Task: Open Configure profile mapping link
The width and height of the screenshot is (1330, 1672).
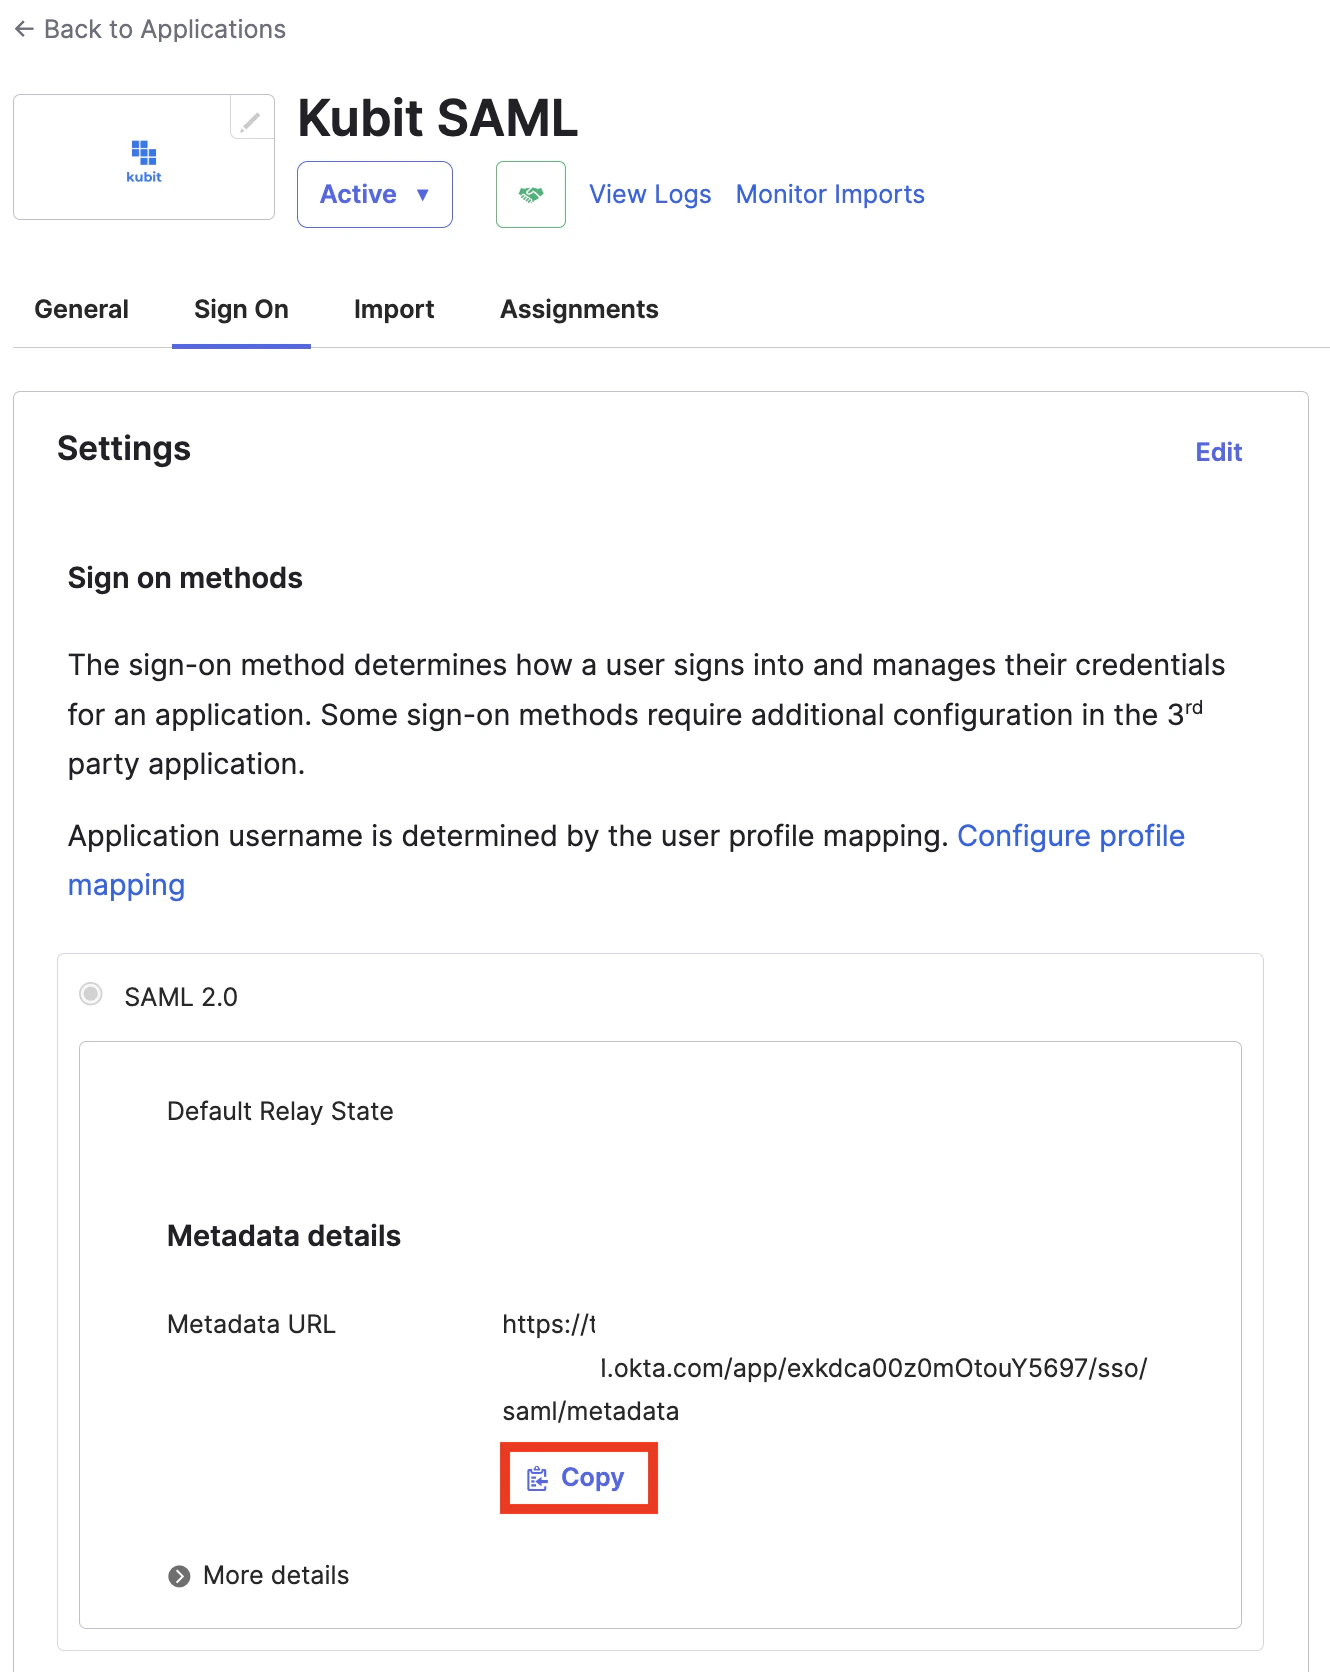Action: (1071, 836)
